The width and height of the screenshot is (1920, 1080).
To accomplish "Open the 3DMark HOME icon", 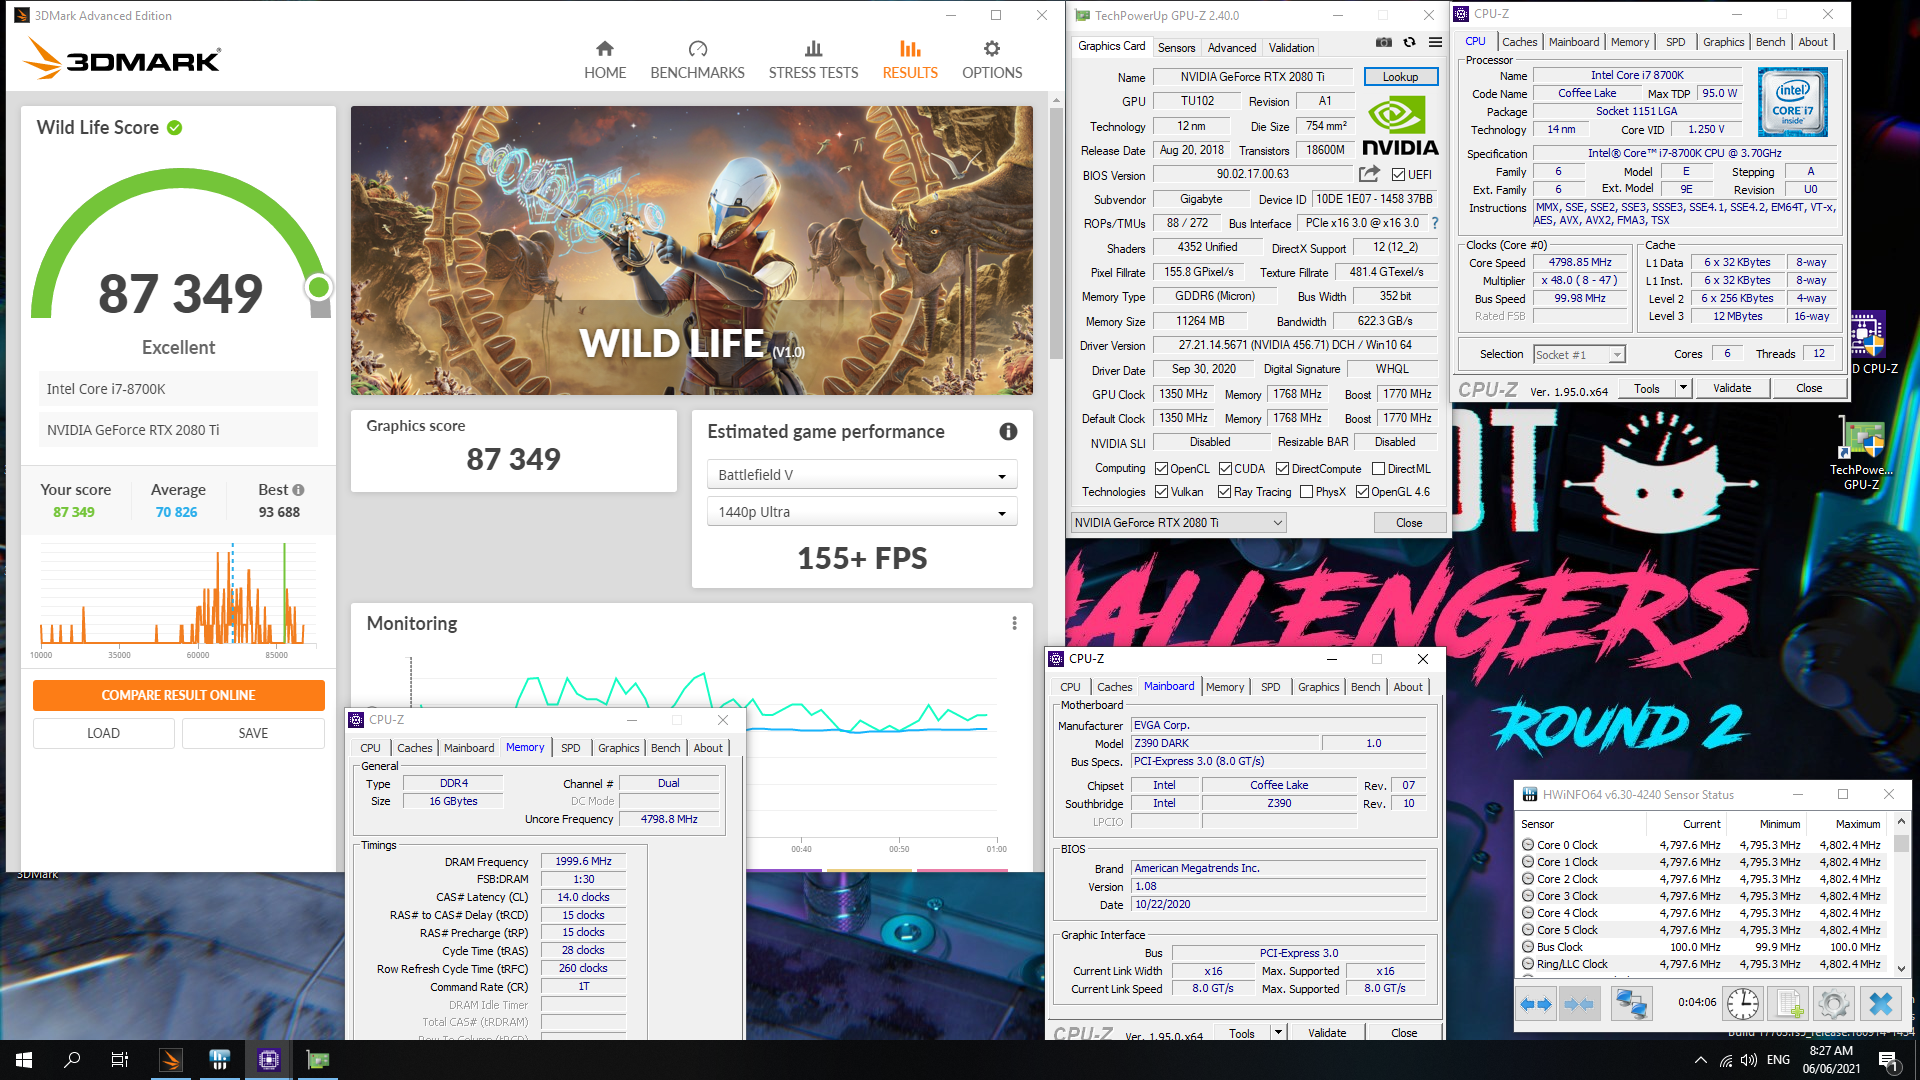I will point(604,49).
